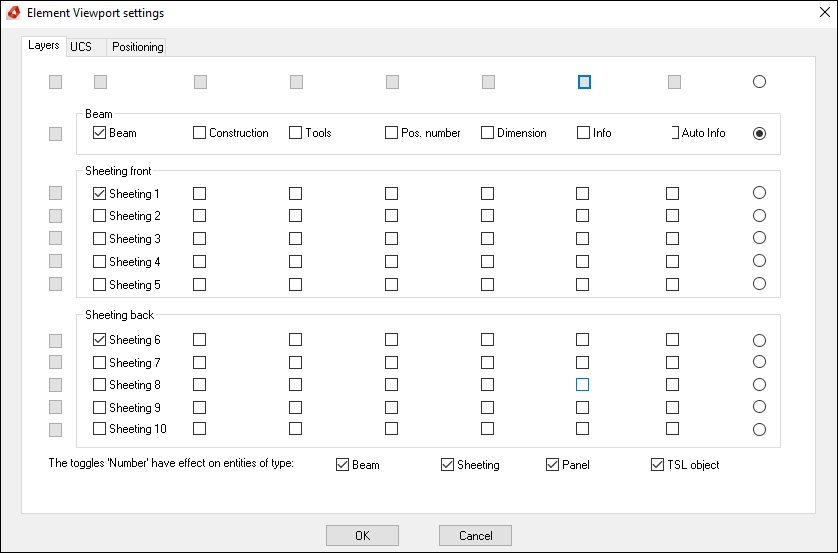Tick the Tools checkbox
Viewport: 838px width, 553px height.
(296, 133)
